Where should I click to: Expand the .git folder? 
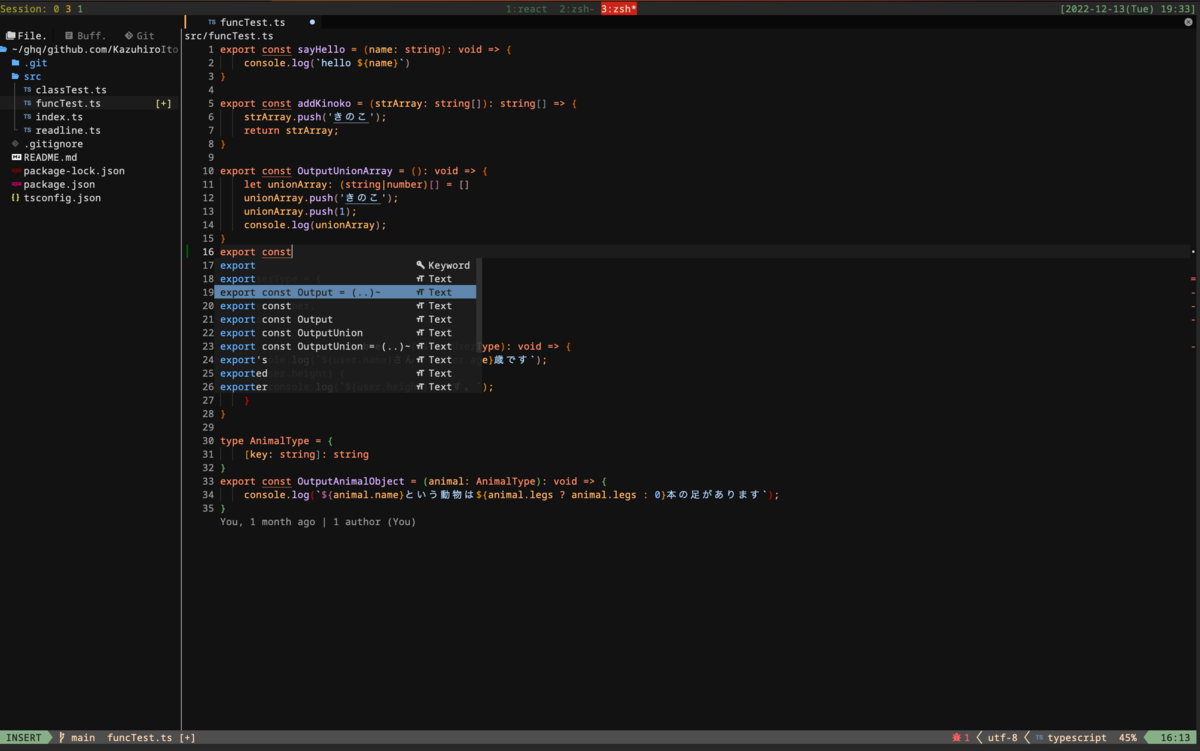click(x=36, y=63)
